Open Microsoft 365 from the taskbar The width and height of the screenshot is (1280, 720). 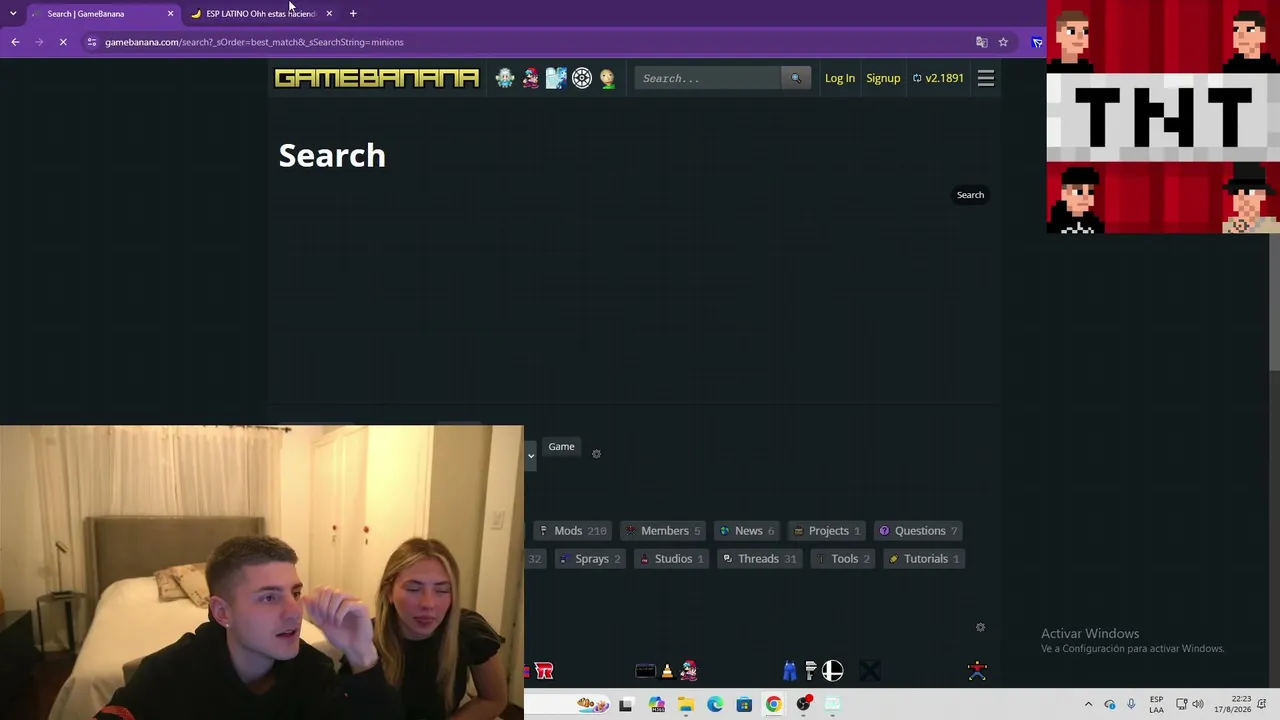[657, 705]
